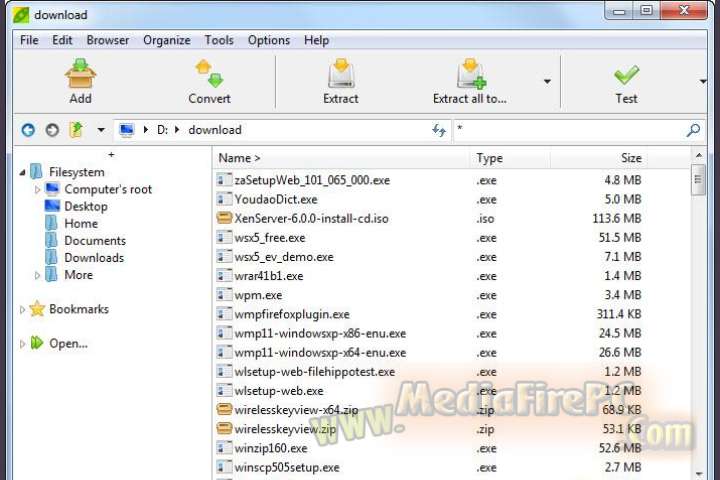
Task: Open the navigation history dropdown arrow
Action: pyautogui.click(x=101, y=130)
